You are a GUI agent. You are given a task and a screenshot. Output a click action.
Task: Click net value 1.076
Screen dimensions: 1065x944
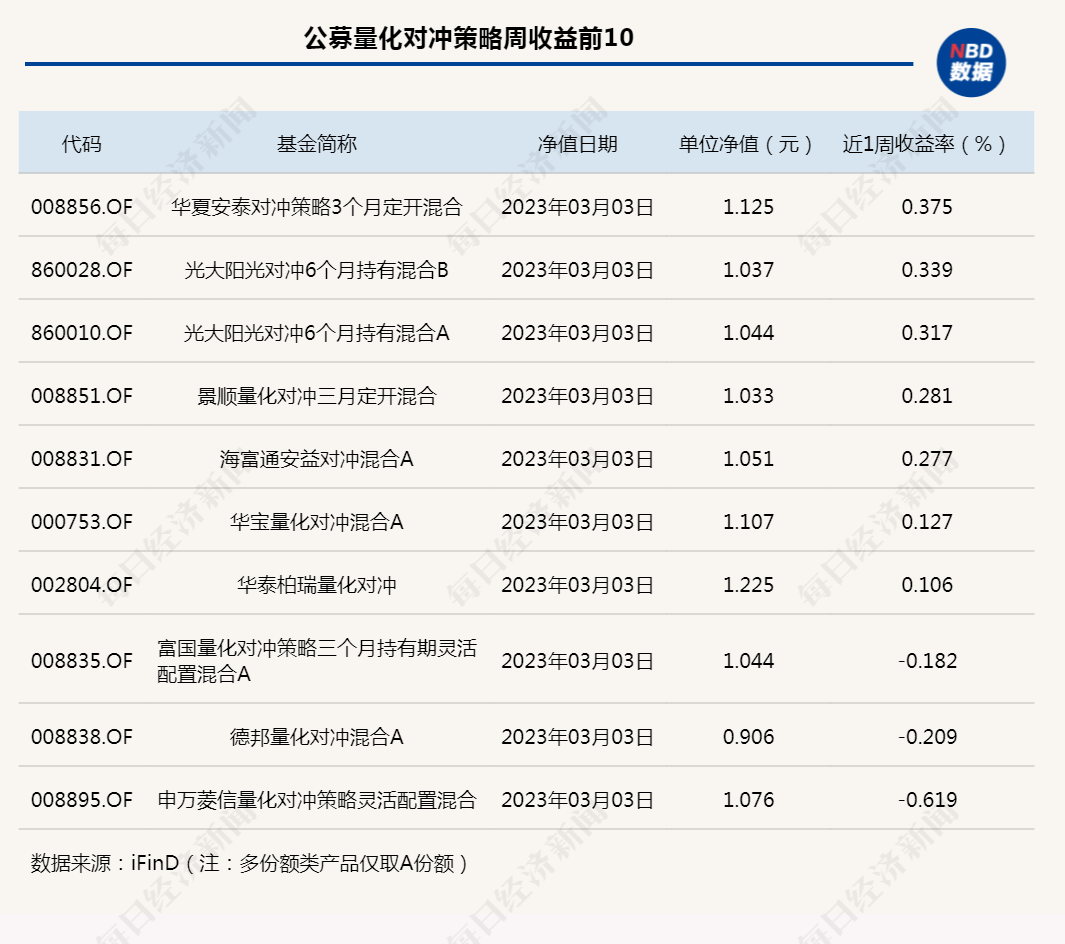(748, 800)
